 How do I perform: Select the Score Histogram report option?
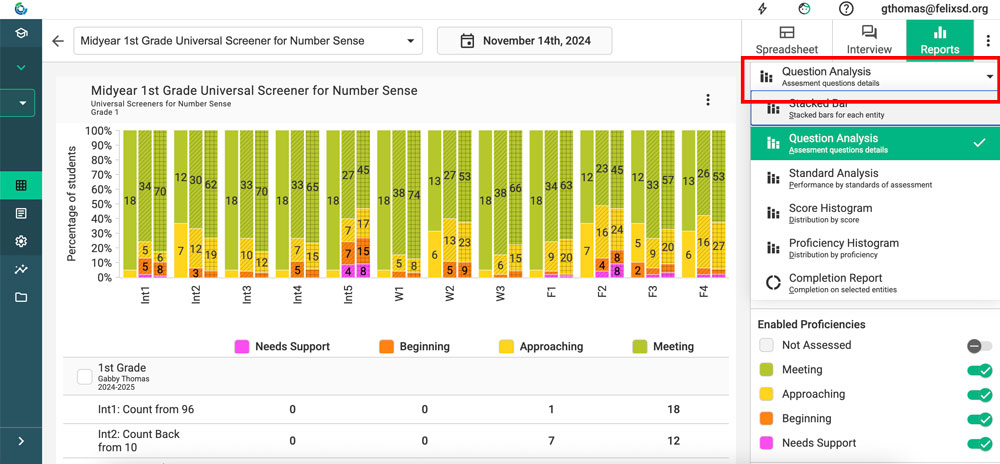pos(830,212)
